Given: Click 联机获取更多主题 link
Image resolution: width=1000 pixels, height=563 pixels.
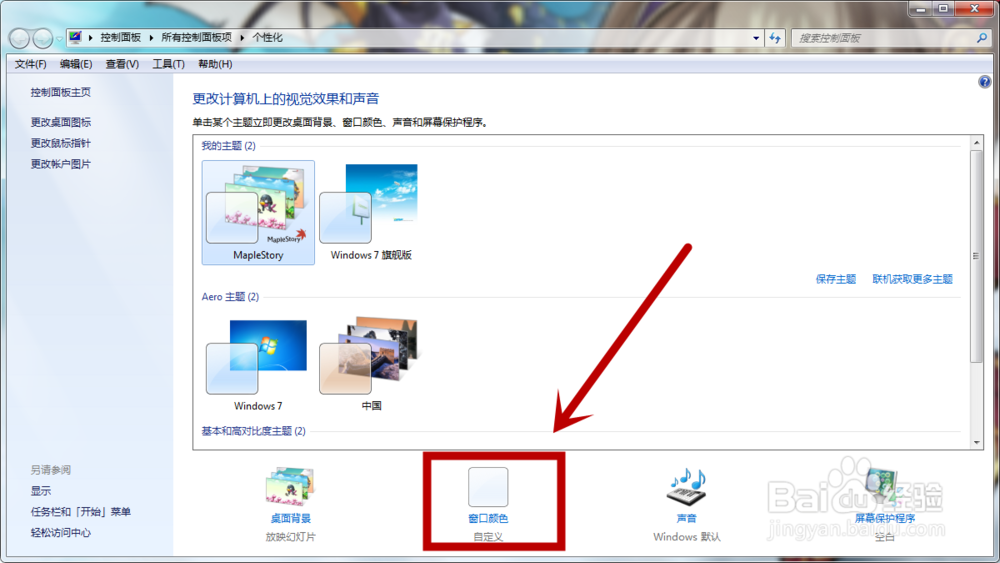Looking at the screenshot, I should coord(913,279).
